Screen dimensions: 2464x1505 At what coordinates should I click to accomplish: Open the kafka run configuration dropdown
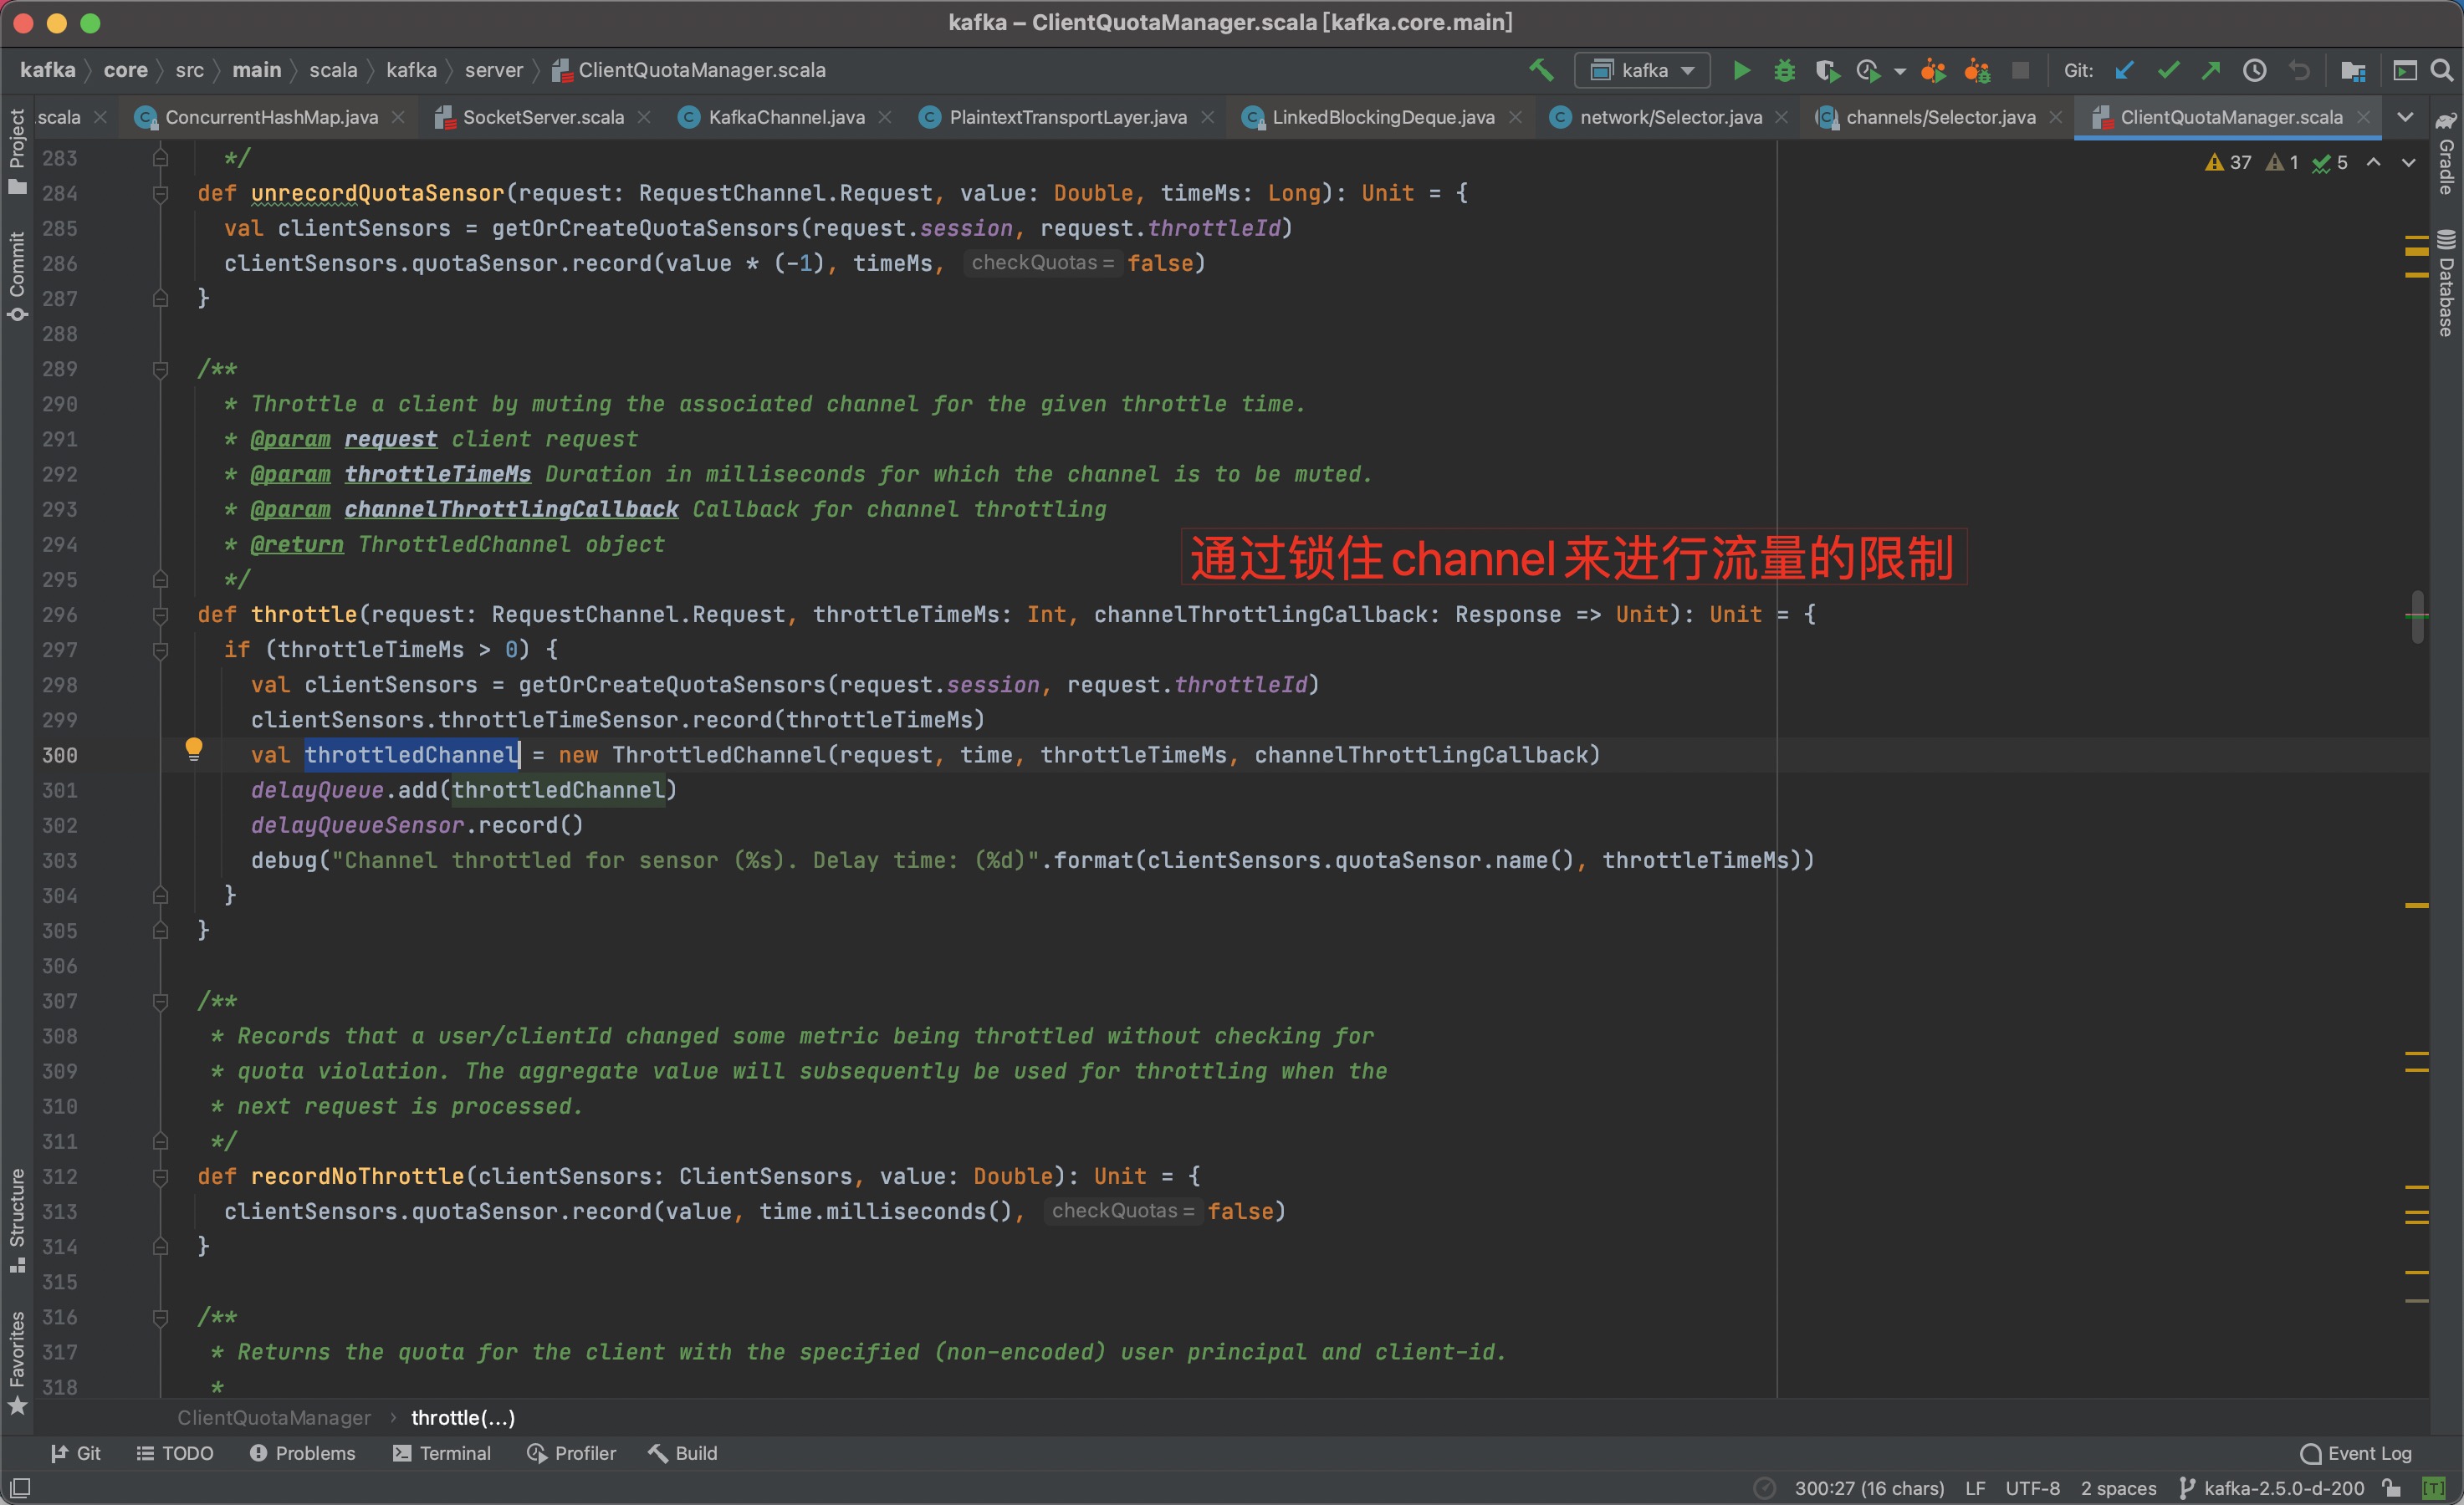[x=1642, y=70]
